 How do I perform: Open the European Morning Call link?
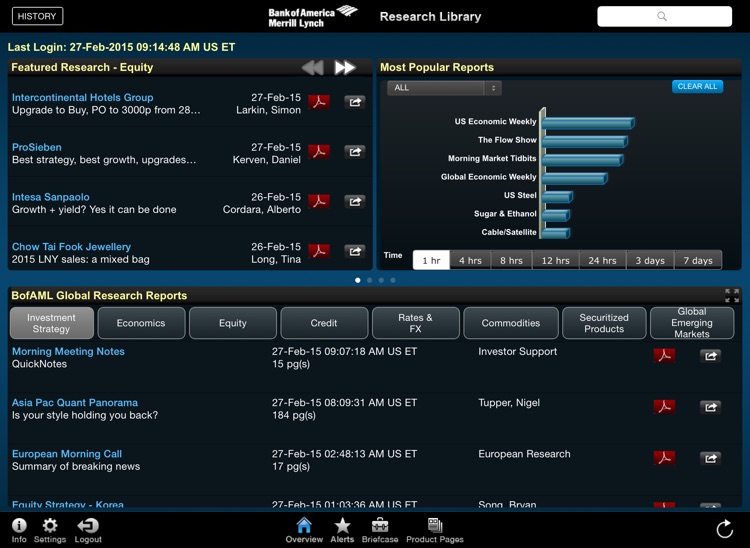click(67, 454)
